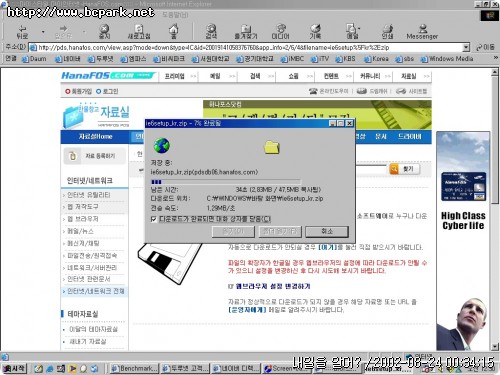Expand the Back button history dropdown arrow
Image resolution: width=500 pixels, height=375 pixels.
[43, 32]
